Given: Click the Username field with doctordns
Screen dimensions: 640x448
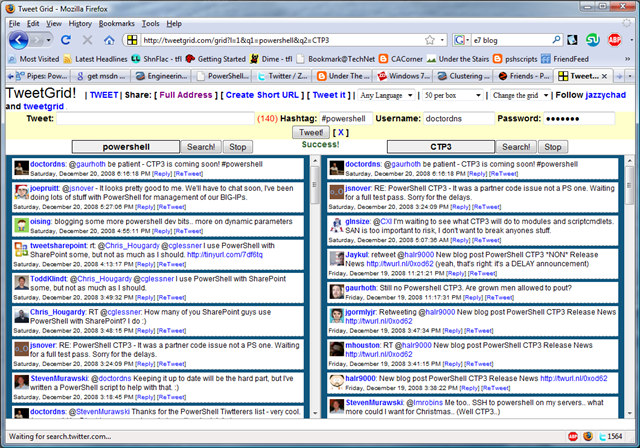Looking at the screenshot, I should point(459,119).
